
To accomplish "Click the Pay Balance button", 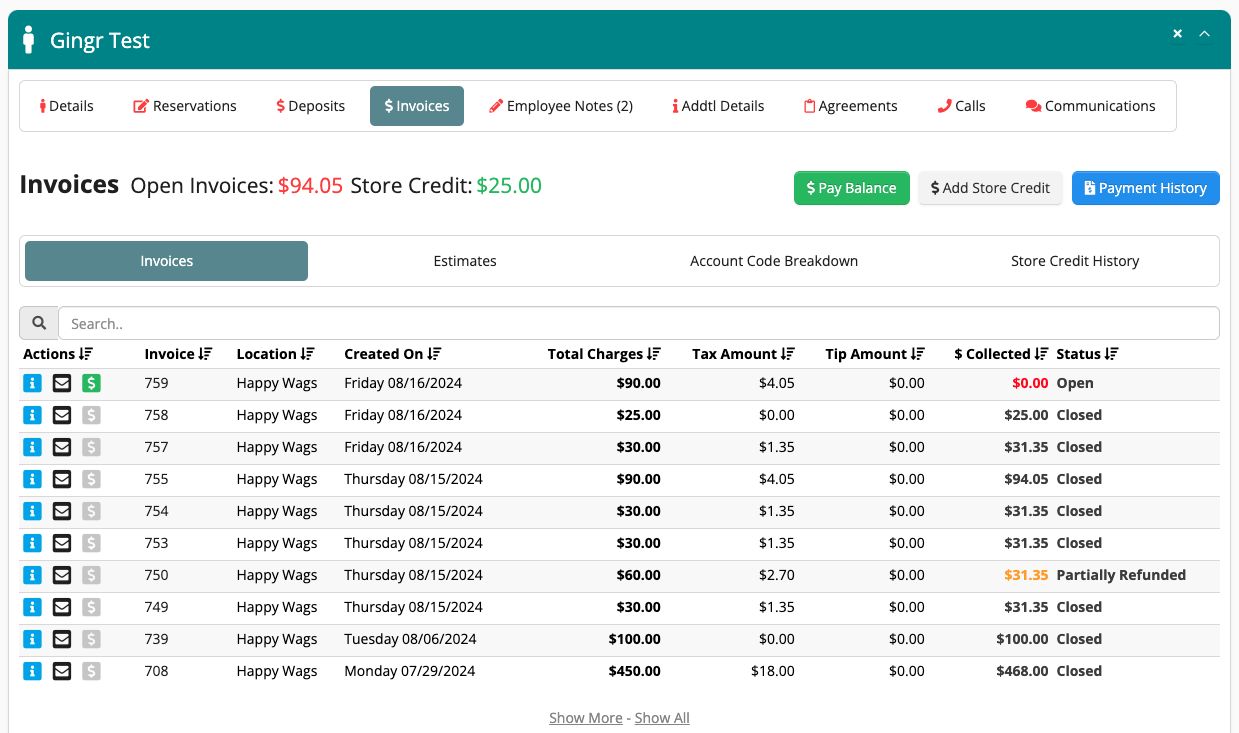I will pyautogui.click(x=851, y=188).
